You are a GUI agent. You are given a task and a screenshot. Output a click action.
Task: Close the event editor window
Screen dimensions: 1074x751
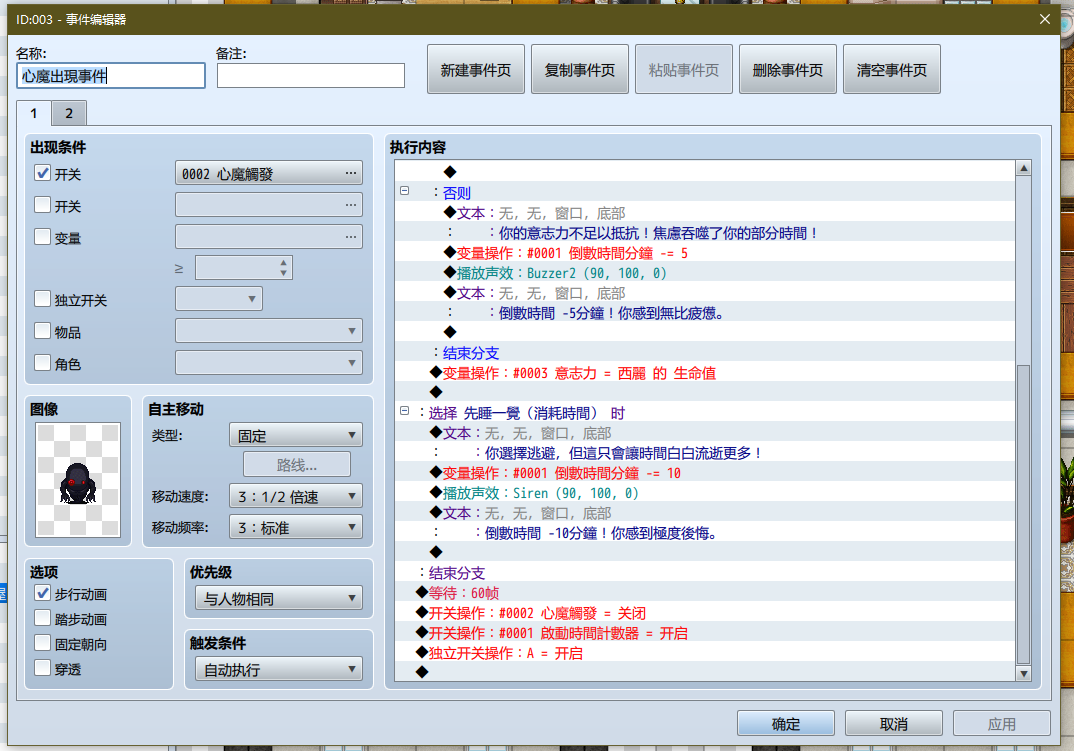coord(1045,19)
